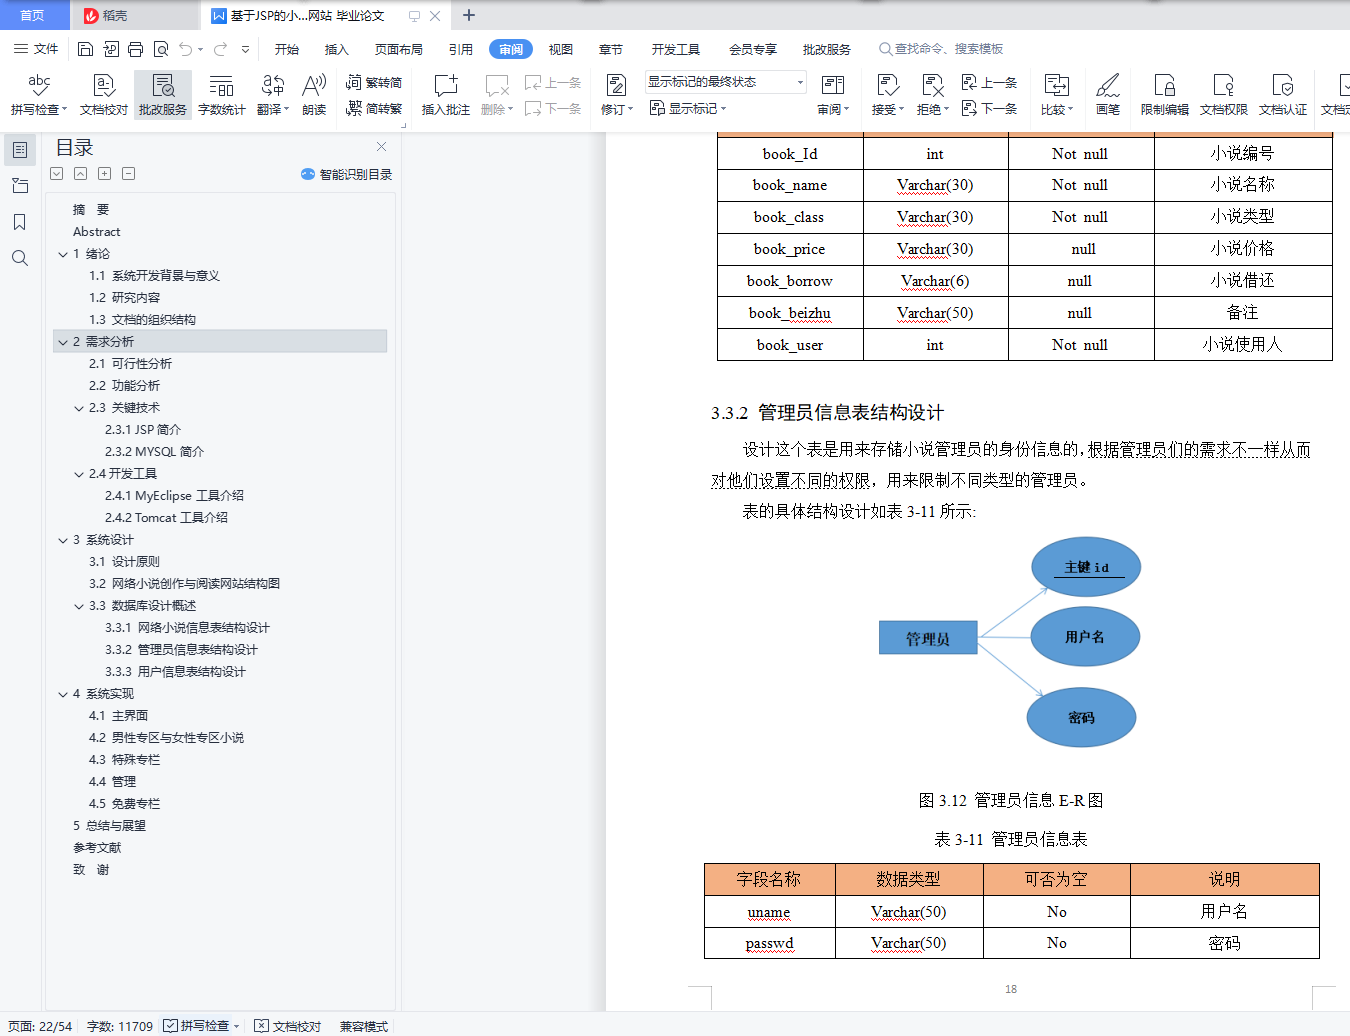Toggle 文档校对 in the status bar
Viewport: 1350px width, 1036px height.
[288, 1026]
